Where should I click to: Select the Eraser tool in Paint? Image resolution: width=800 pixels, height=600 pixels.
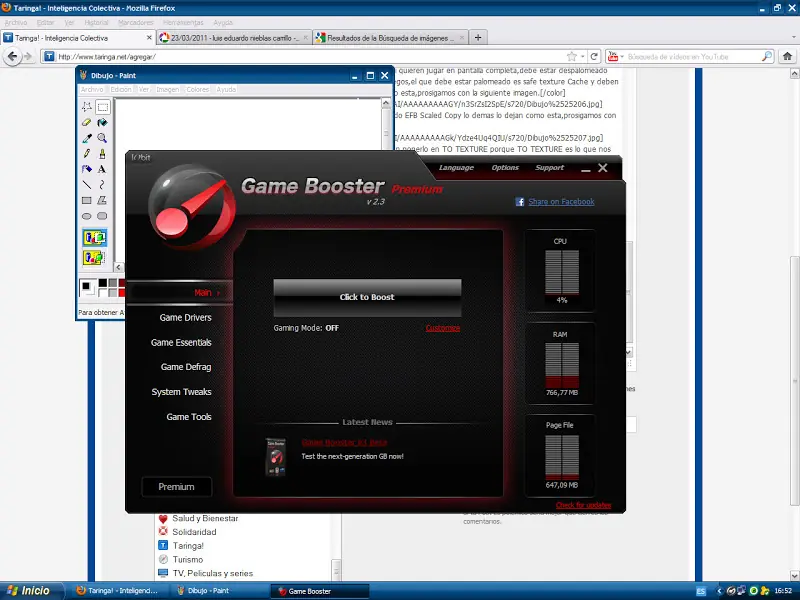click(87, 122)
